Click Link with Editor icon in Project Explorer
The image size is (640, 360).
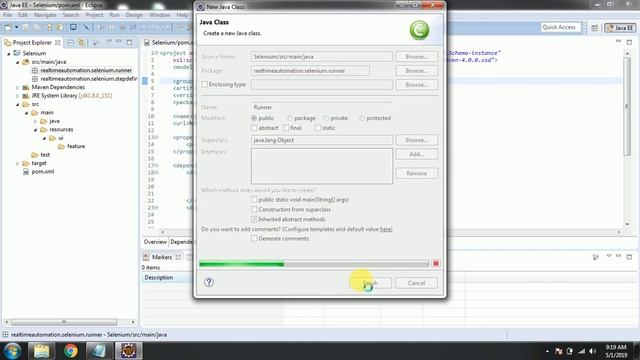click(81, 42)
